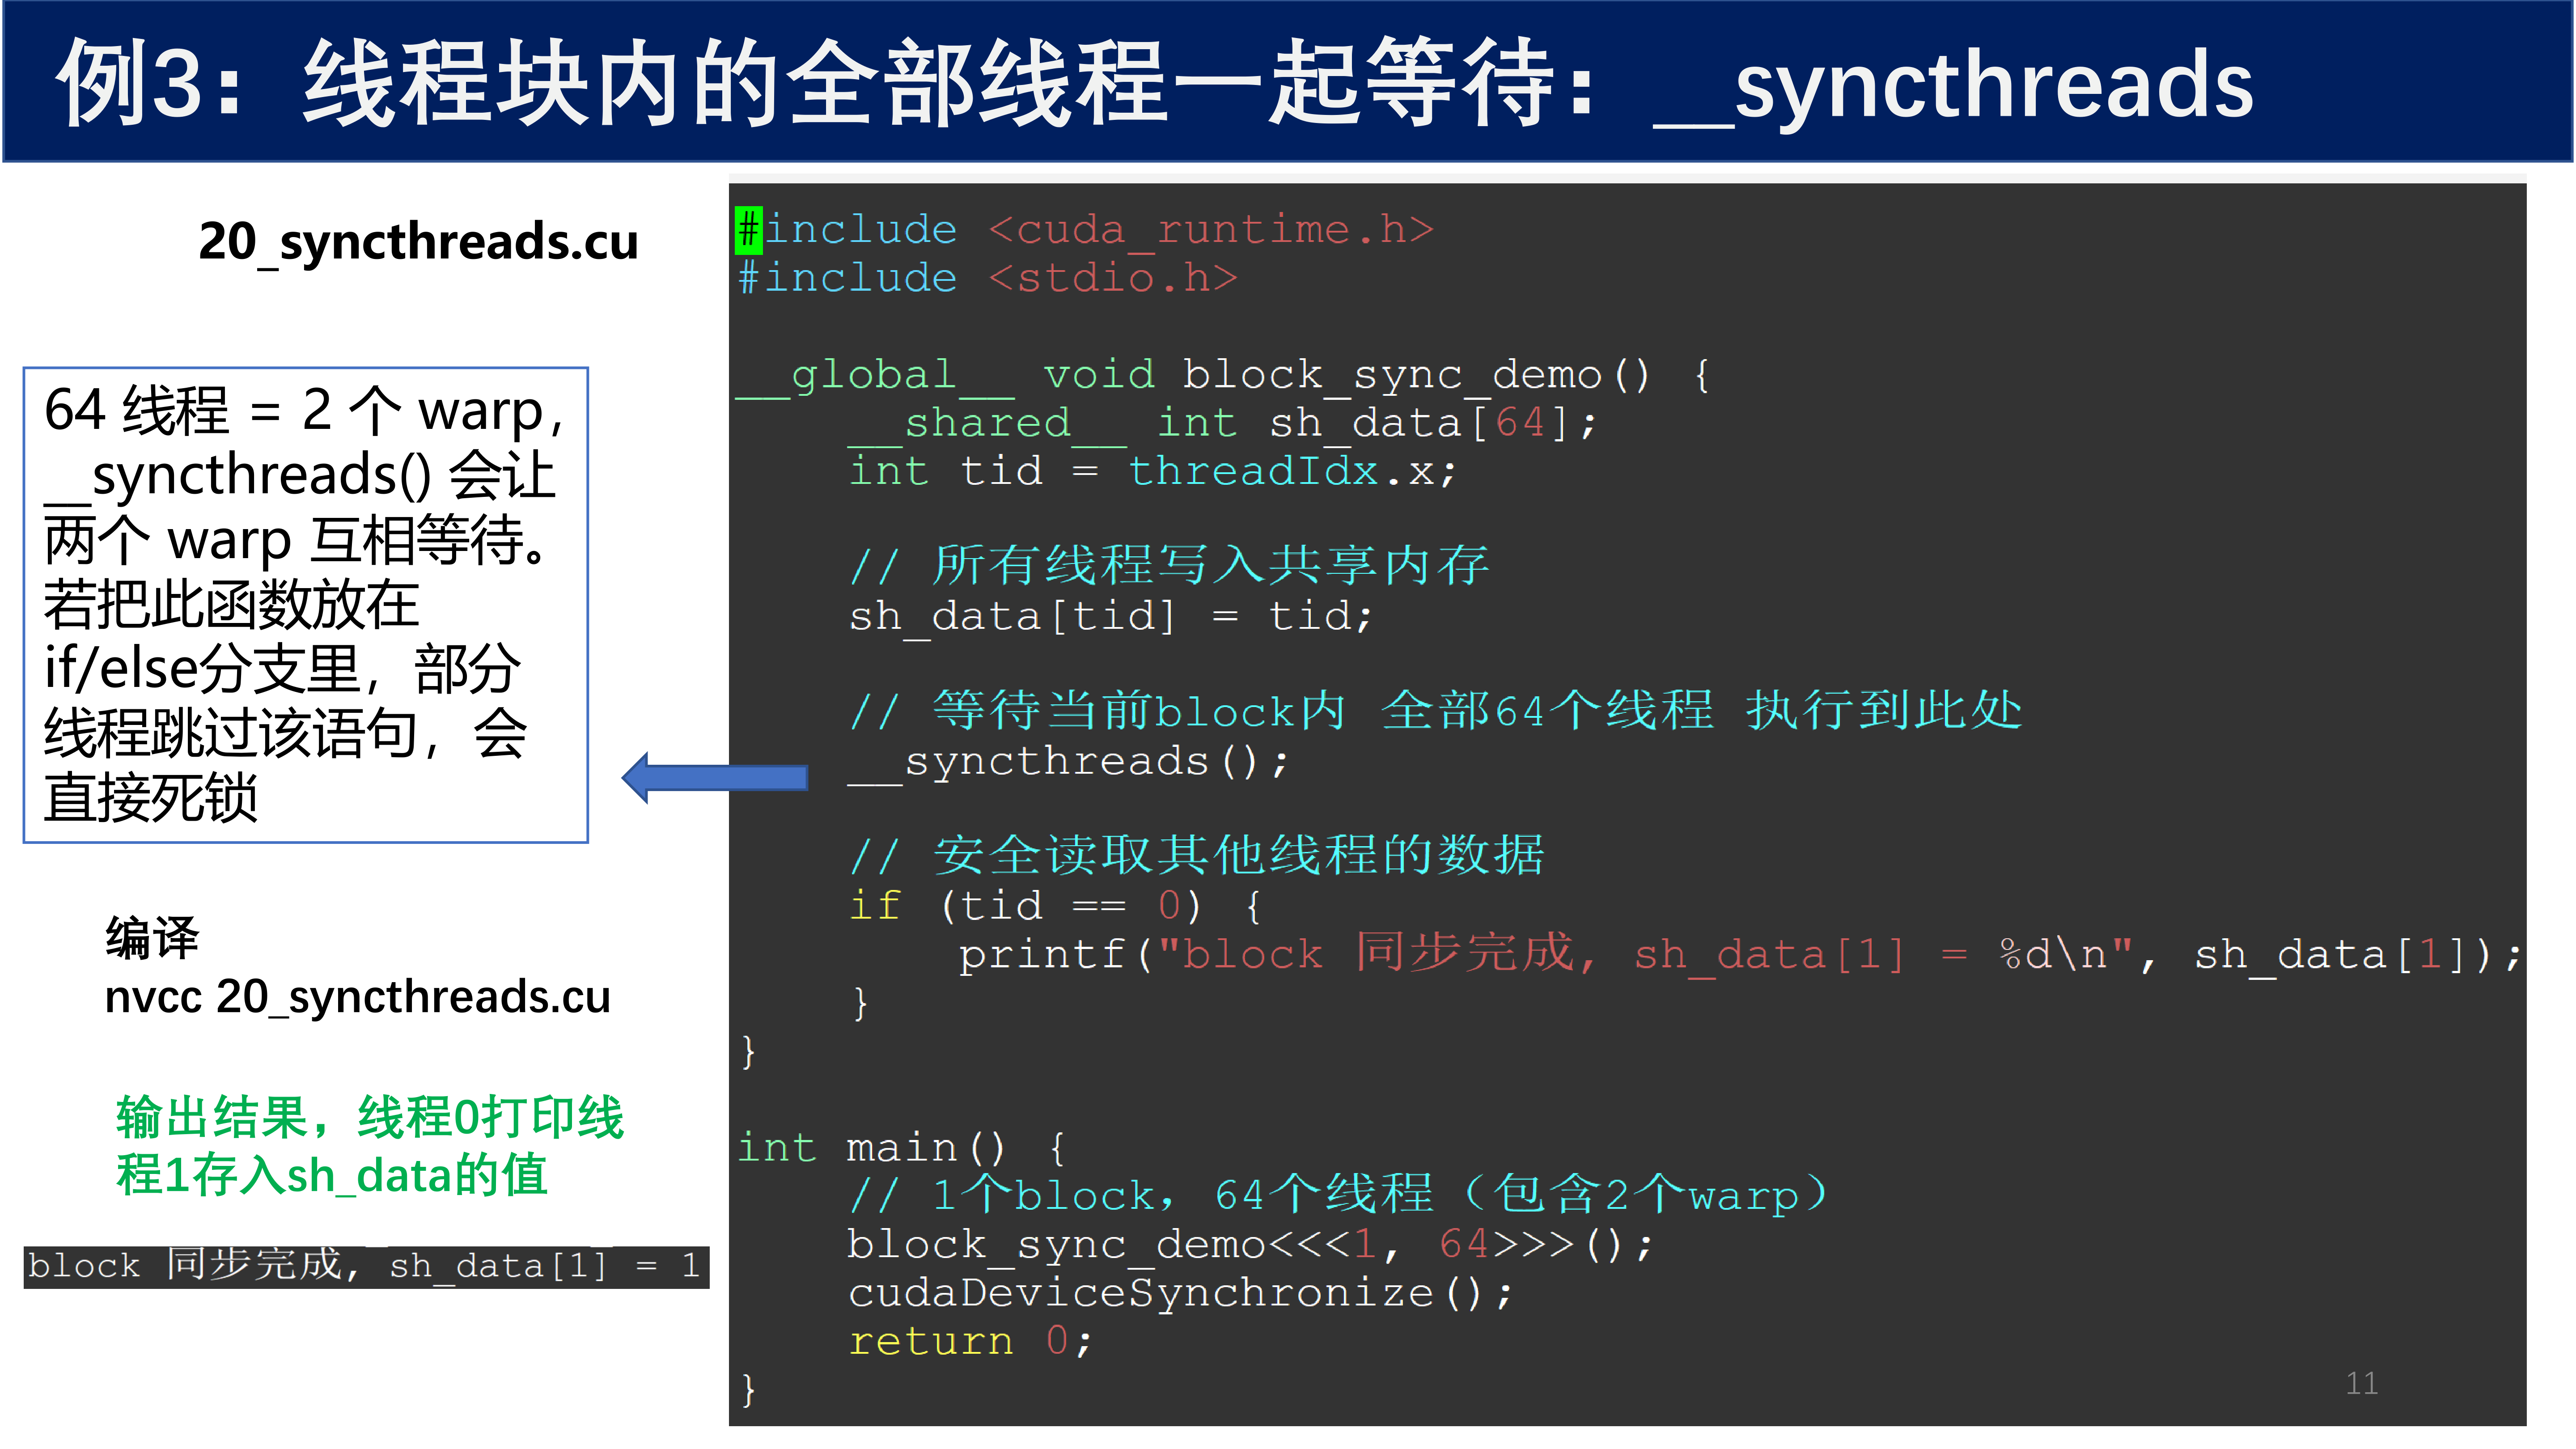2576x1449 pixels.
Task: Click the __global__ void block_sync_demo() line
Action: (1223, 376)
